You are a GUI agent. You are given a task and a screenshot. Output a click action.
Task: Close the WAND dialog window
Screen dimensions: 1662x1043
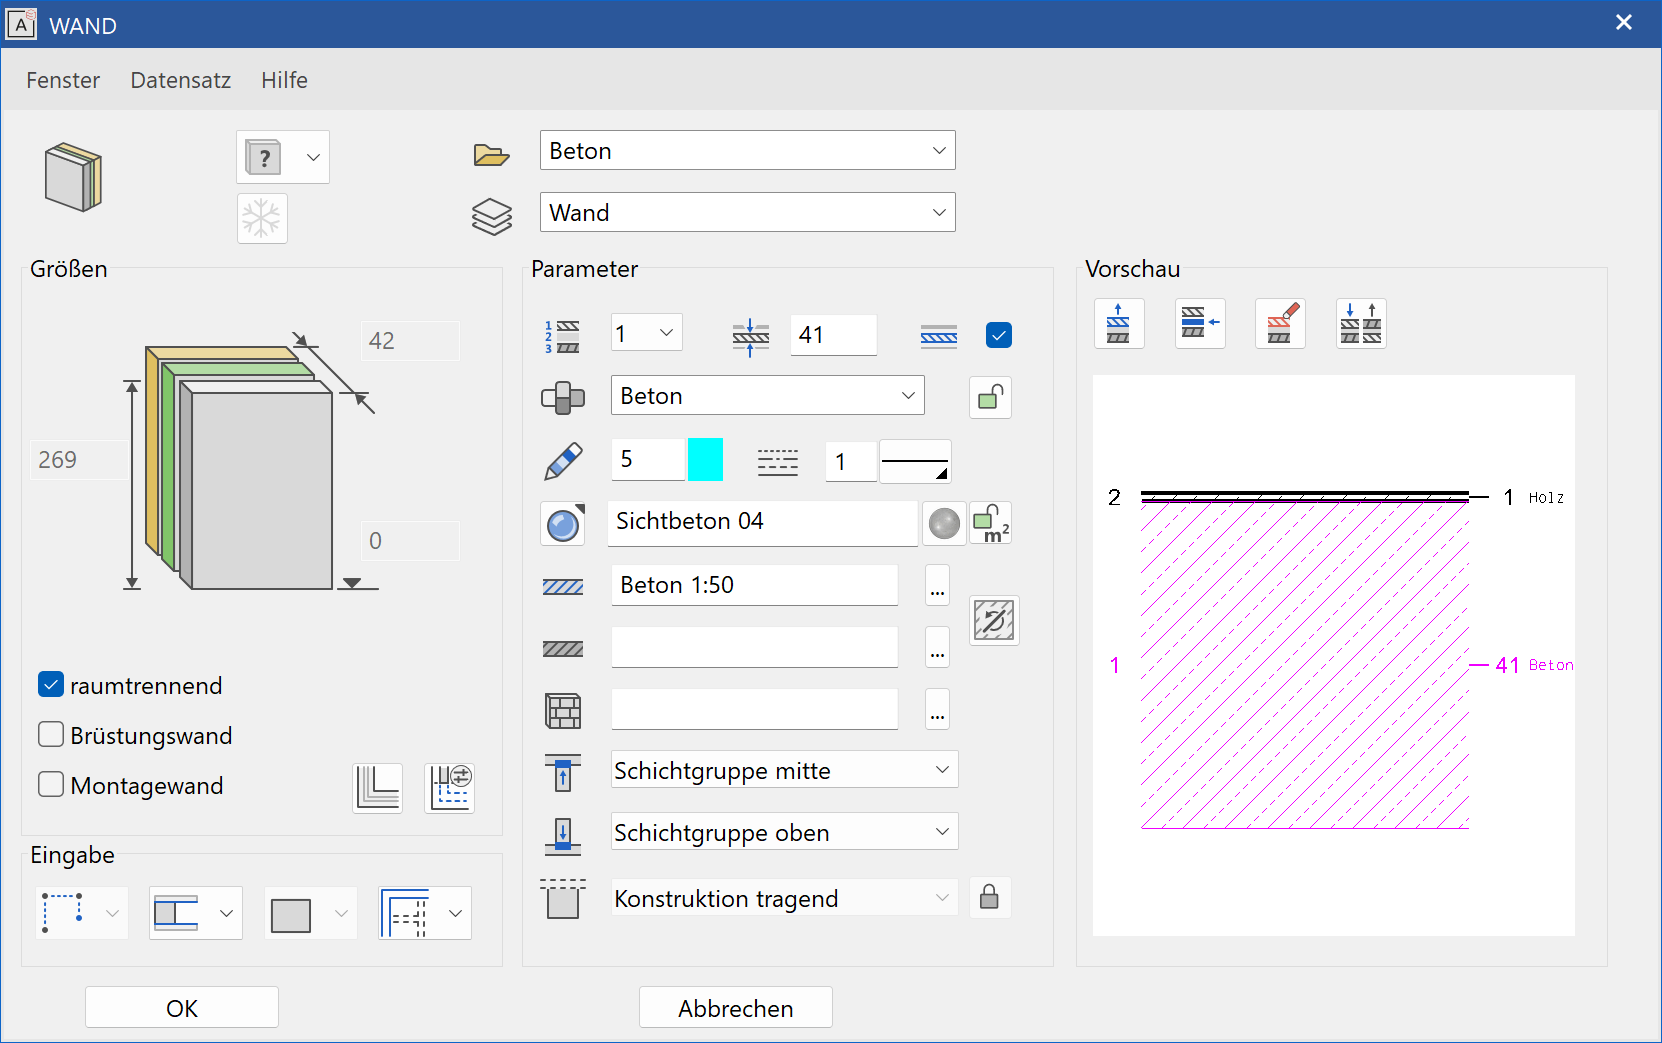pos(1624,23)
